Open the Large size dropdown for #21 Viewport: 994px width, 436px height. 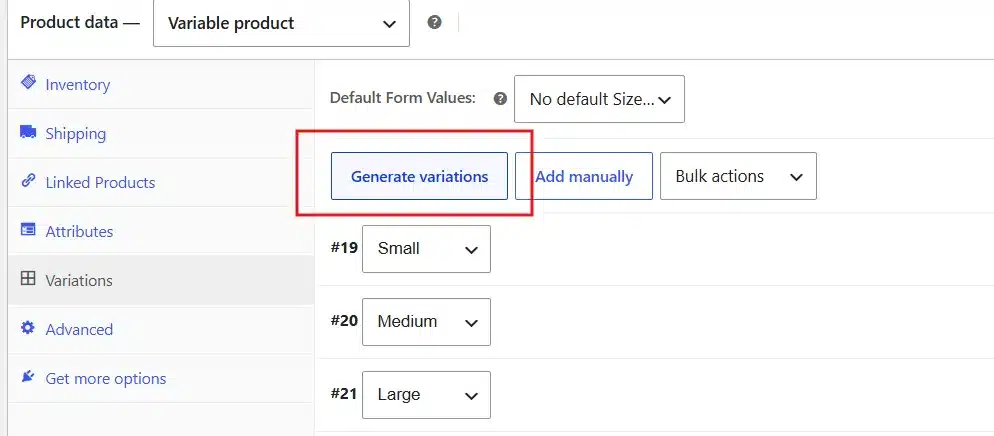click(426, 395)
